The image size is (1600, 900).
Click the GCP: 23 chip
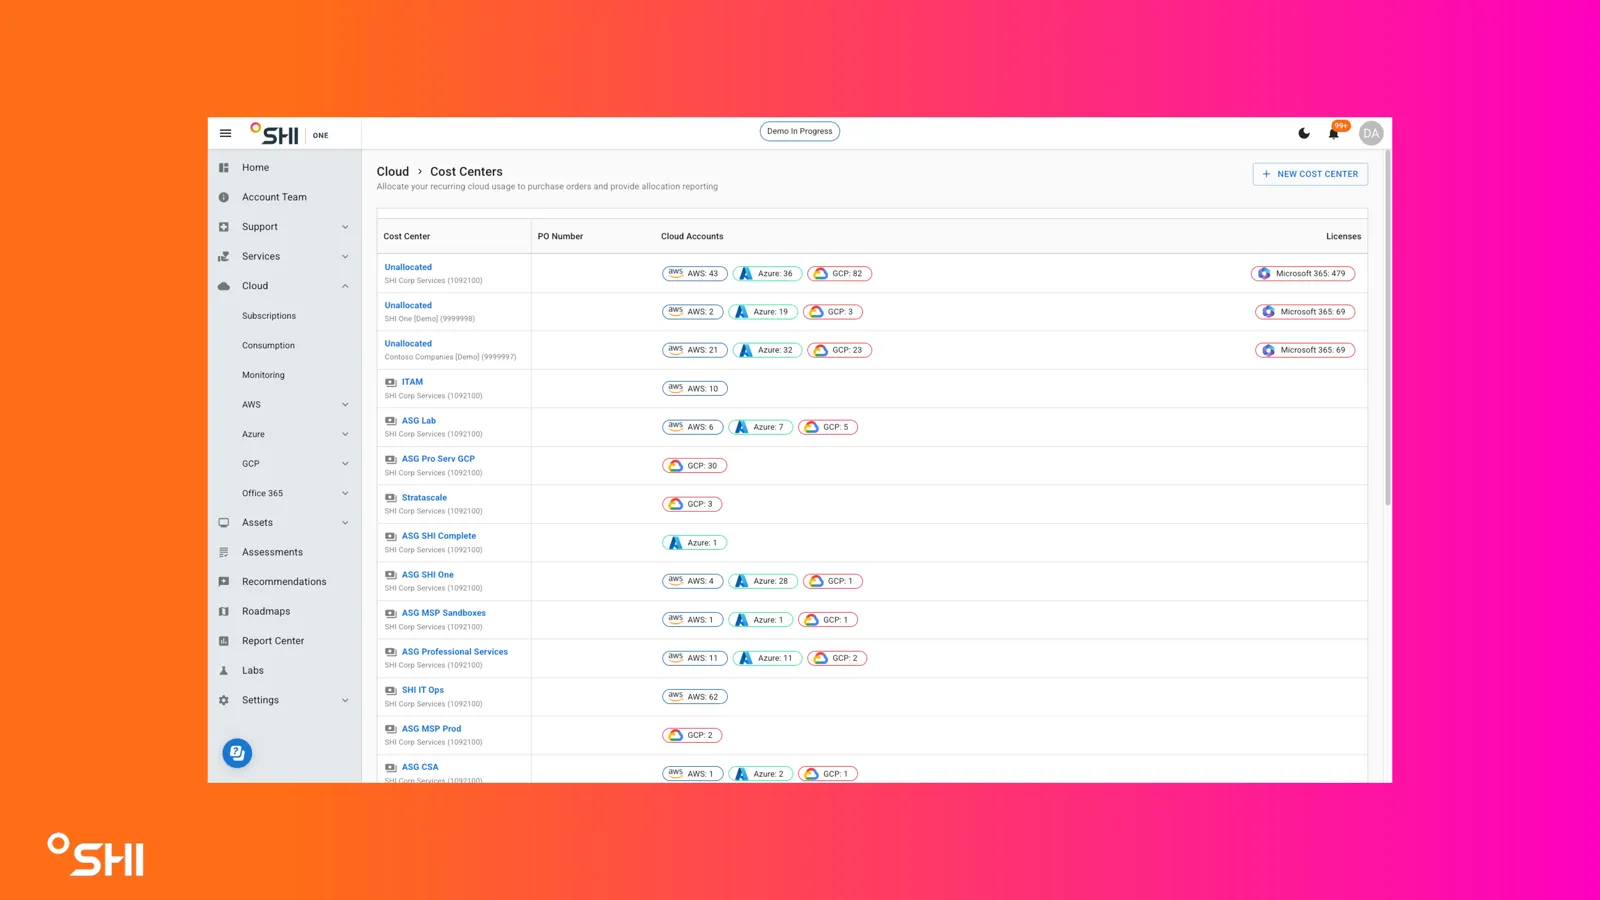(840, 350)
